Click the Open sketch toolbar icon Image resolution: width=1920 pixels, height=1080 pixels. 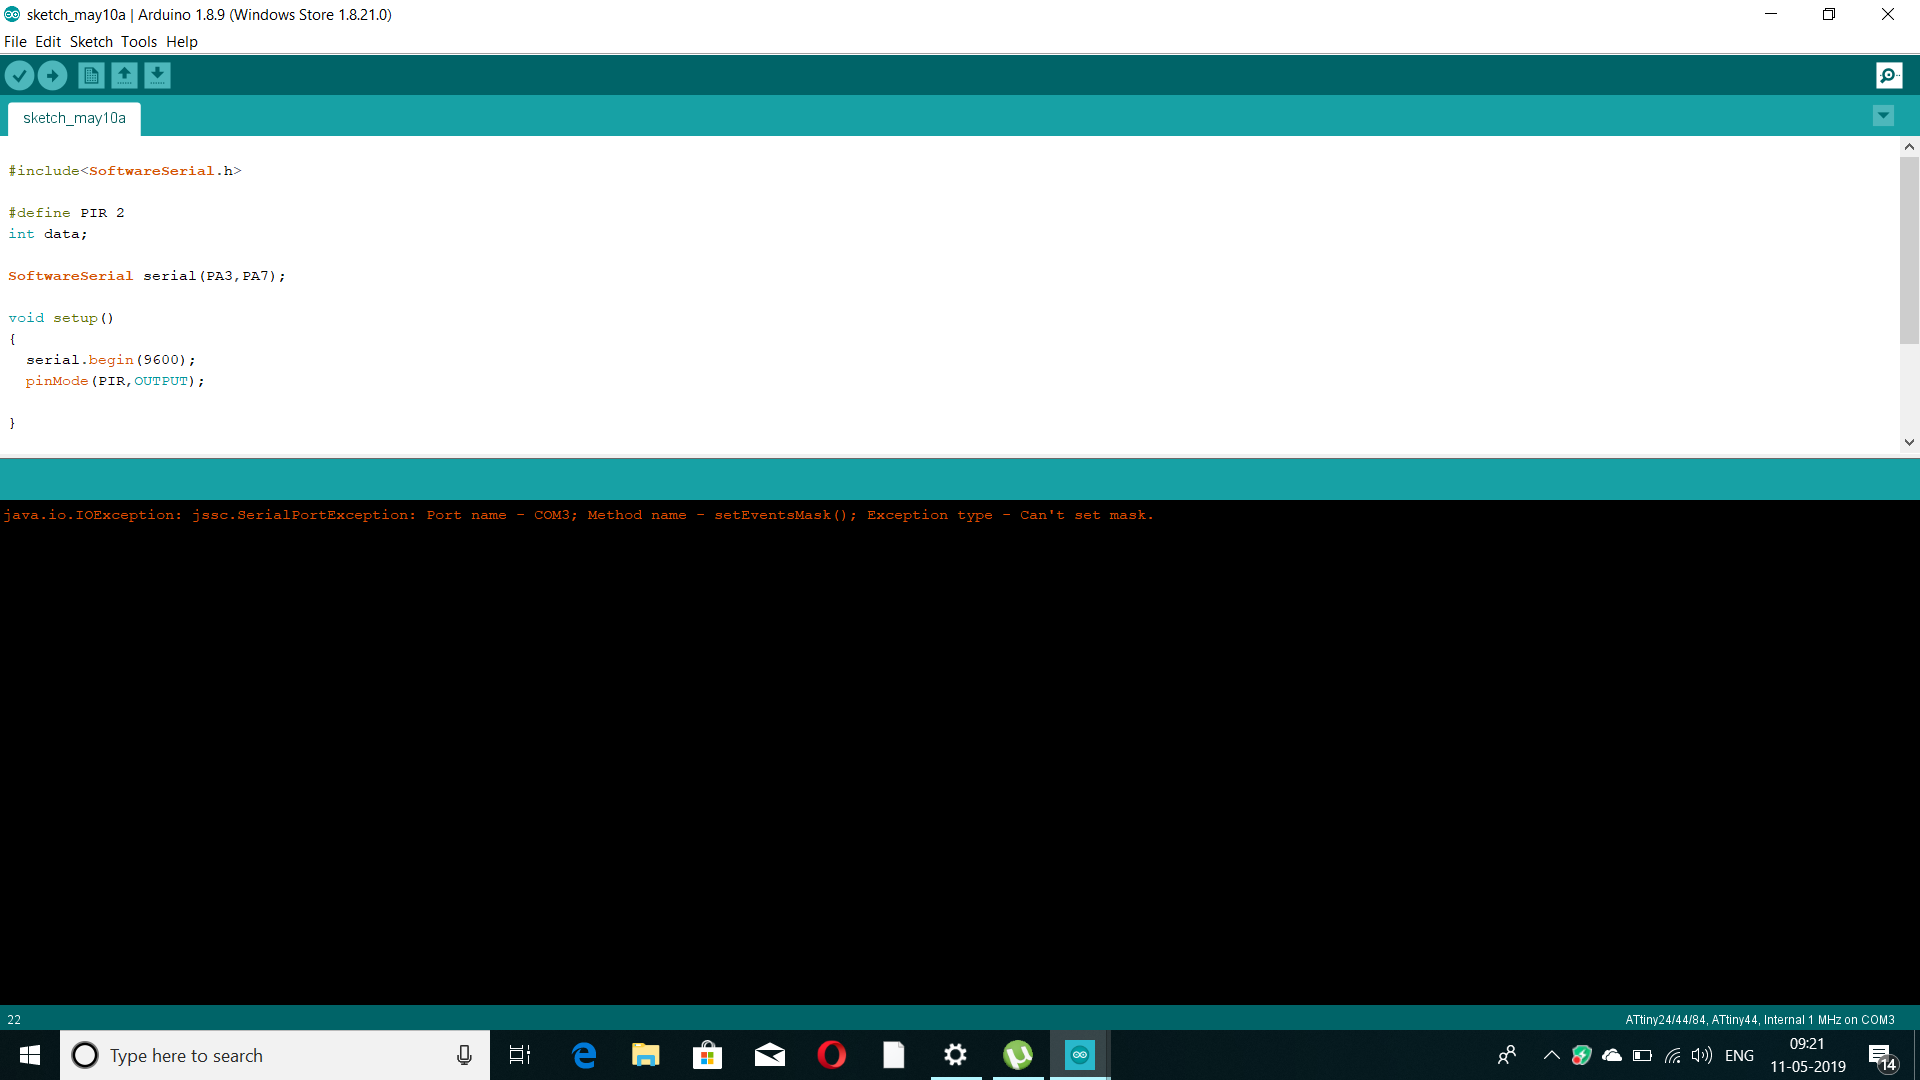click(124, 75)
